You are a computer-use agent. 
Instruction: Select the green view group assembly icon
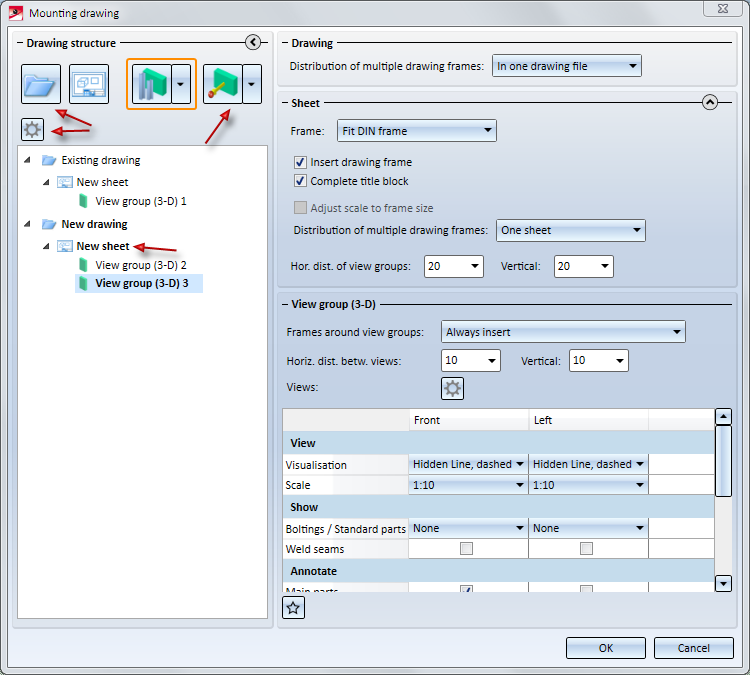(x=150, y=84)
